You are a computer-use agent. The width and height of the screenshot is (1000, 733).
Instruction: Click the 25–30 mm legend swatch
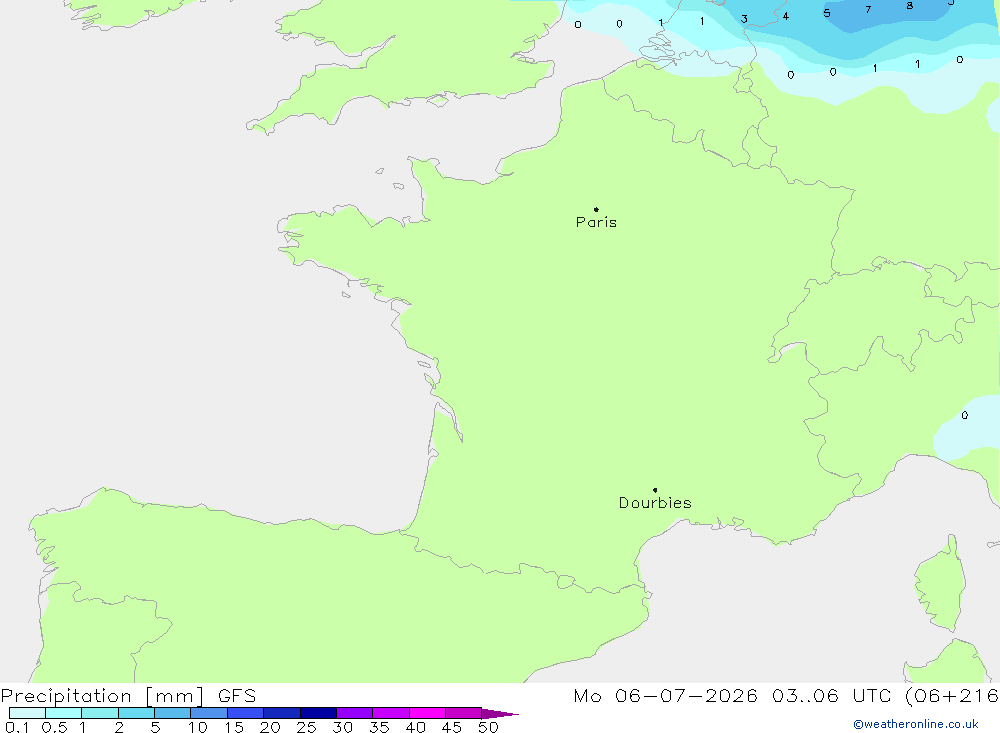coord(318,713)
